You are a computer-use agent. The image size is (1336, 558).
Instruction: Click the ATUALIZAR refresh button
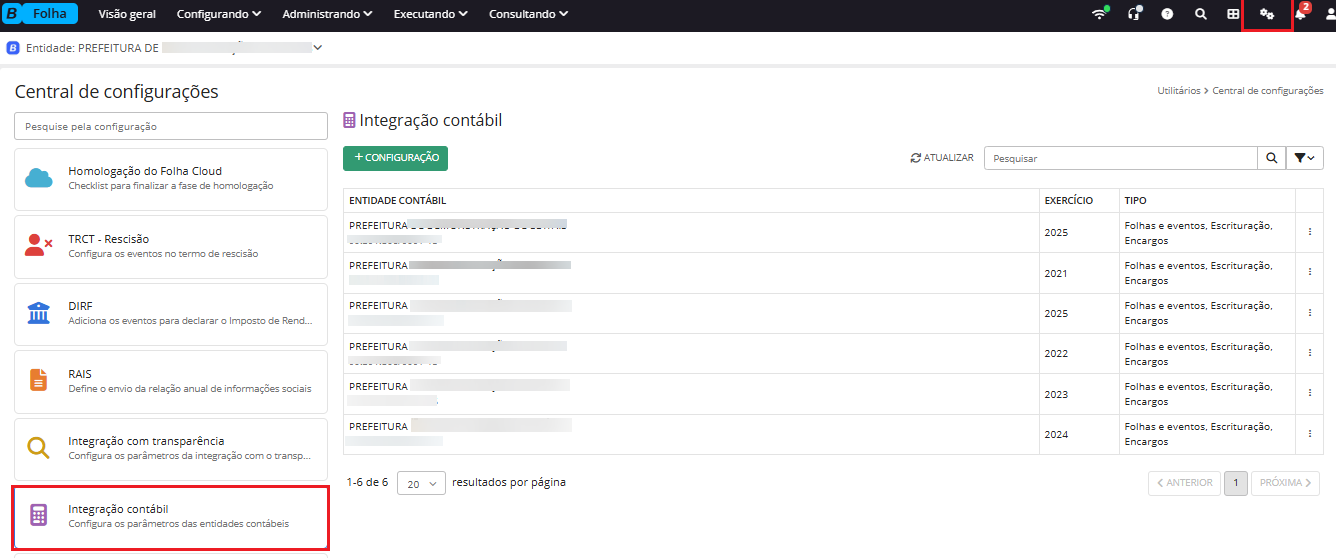click(942, 158)
